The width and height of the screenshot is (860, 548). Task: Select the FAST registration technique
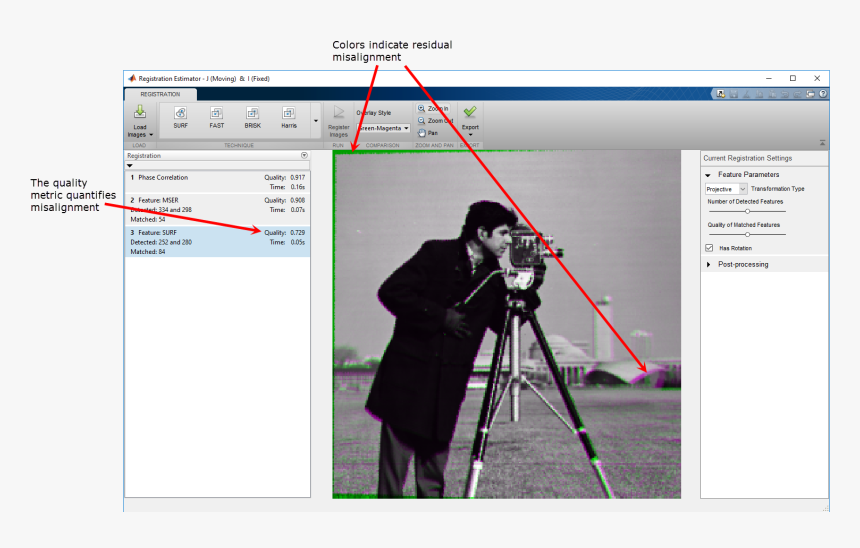[217, 117]
